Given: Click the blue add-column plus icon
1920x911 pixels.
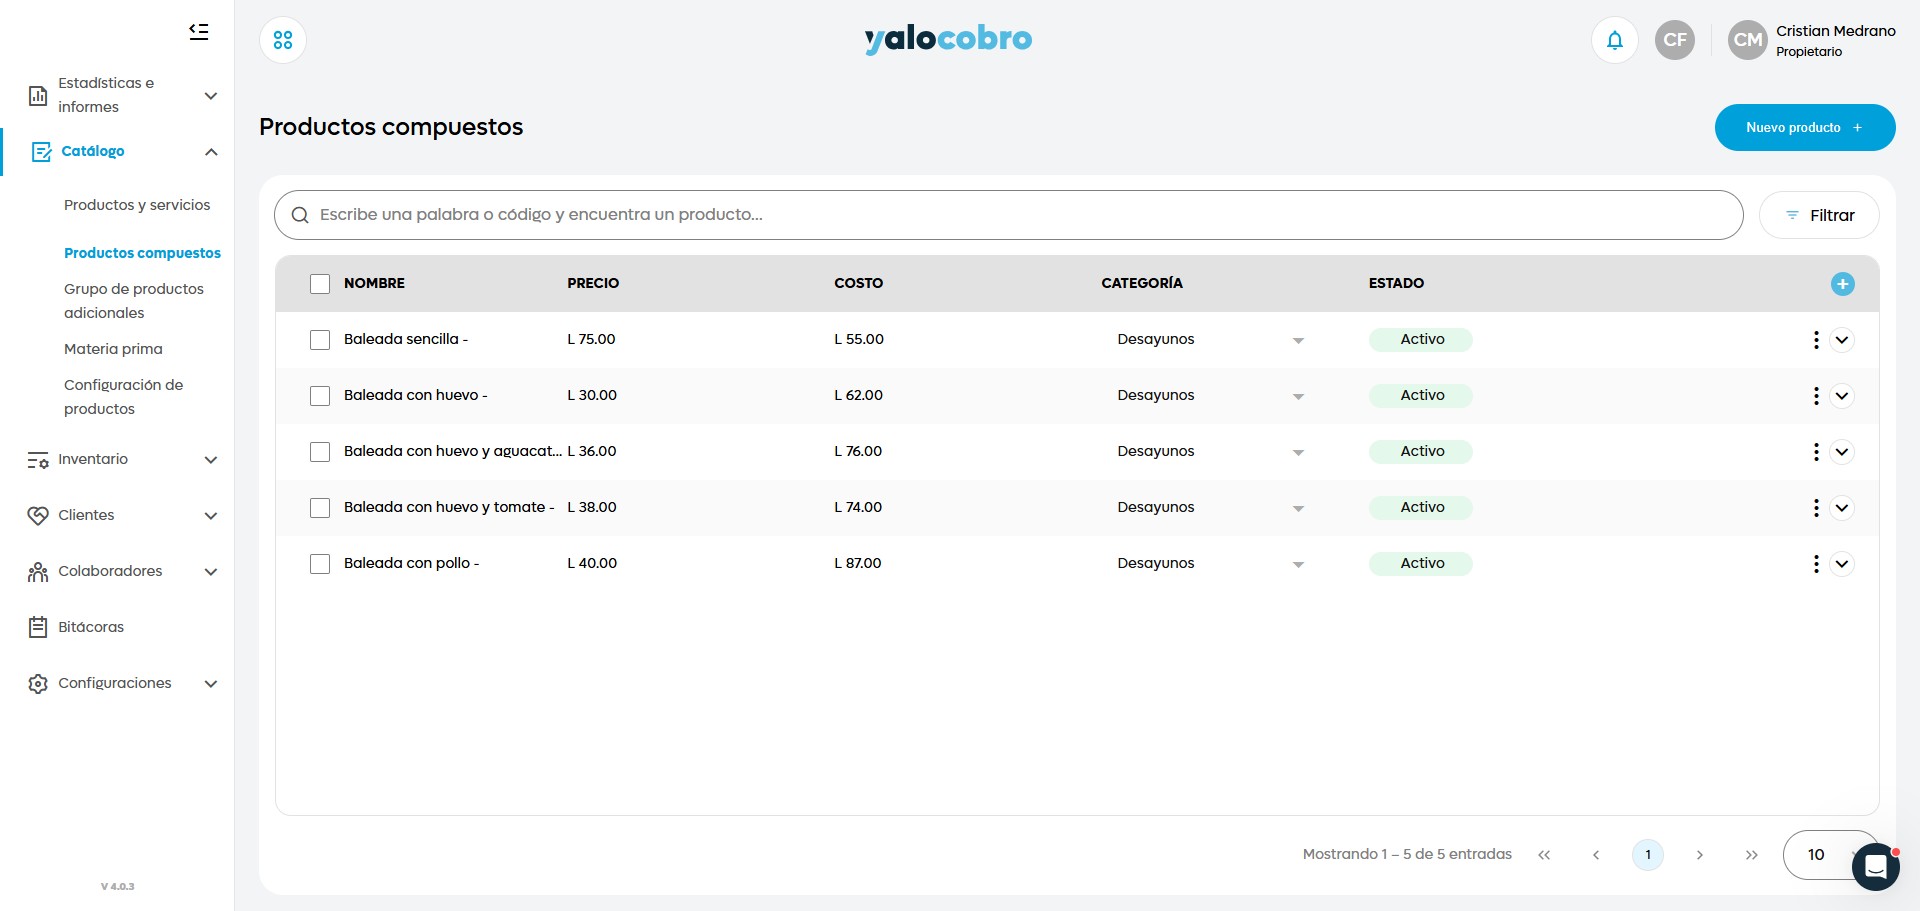Looking at the screenshot, I should [1843, 284].
